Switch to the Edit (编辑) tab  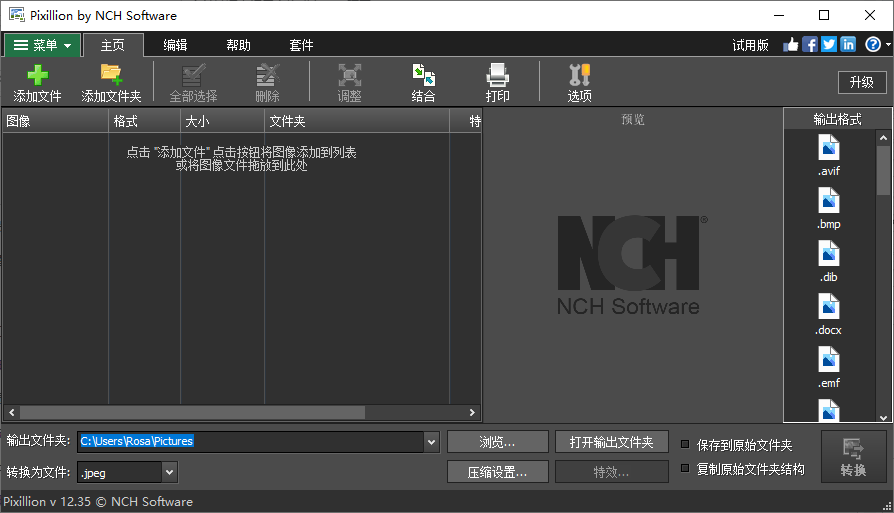[175, 45]
